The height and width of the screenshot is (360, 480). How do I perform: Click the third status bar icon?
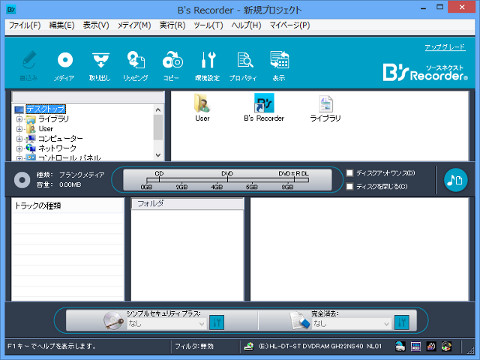pyautogui.click(x=431, y=347)
